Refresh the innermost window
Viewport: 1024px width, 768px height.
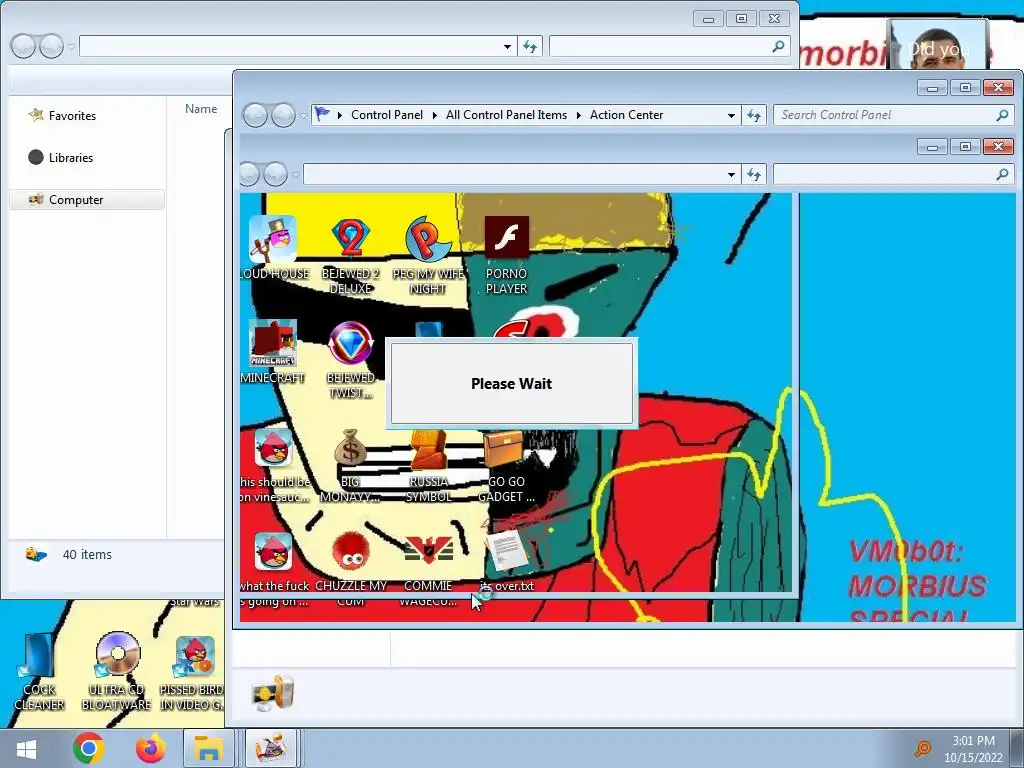click(754, 175)
